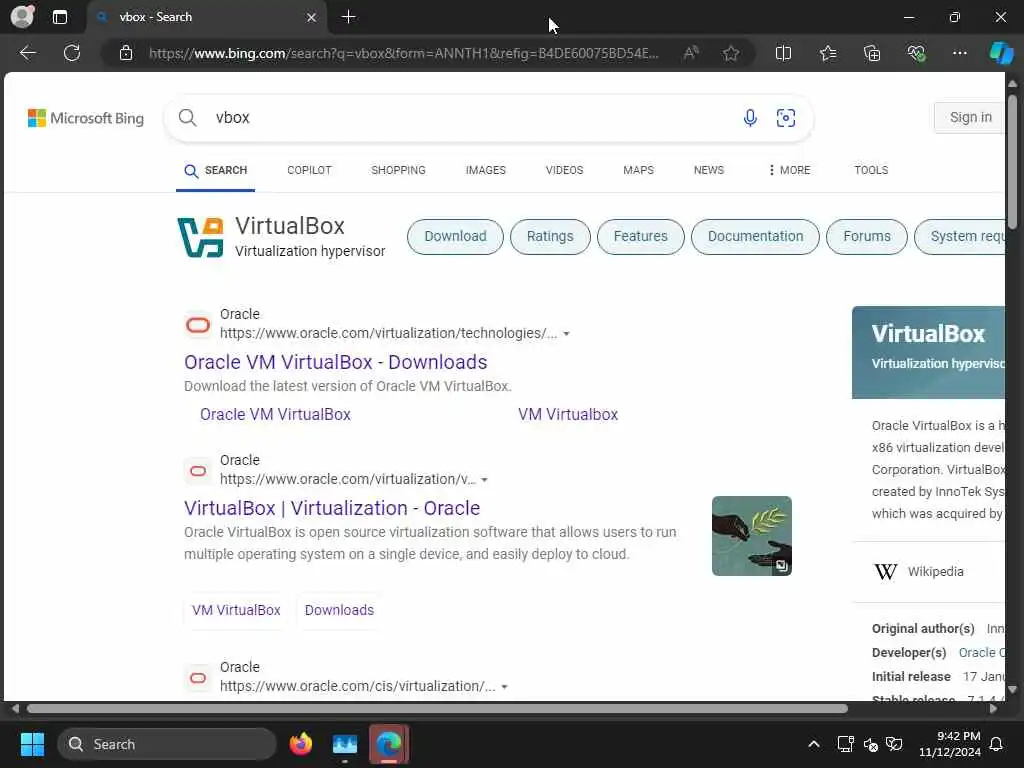
Task: Expand dropdown beside oracle.com/cis/virtualization URL
Action: (x=504, y=687)
